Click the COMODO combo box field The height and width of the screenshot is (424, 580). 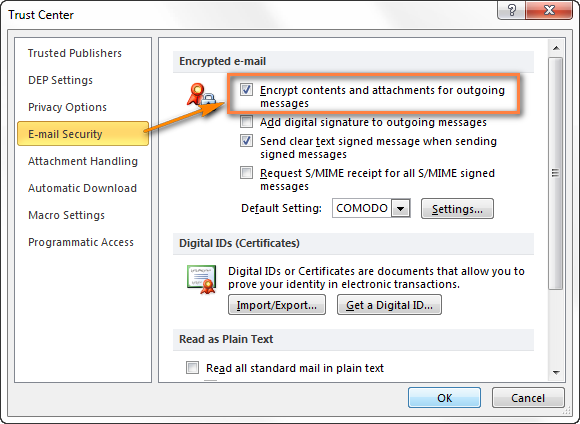click(371, 208)
